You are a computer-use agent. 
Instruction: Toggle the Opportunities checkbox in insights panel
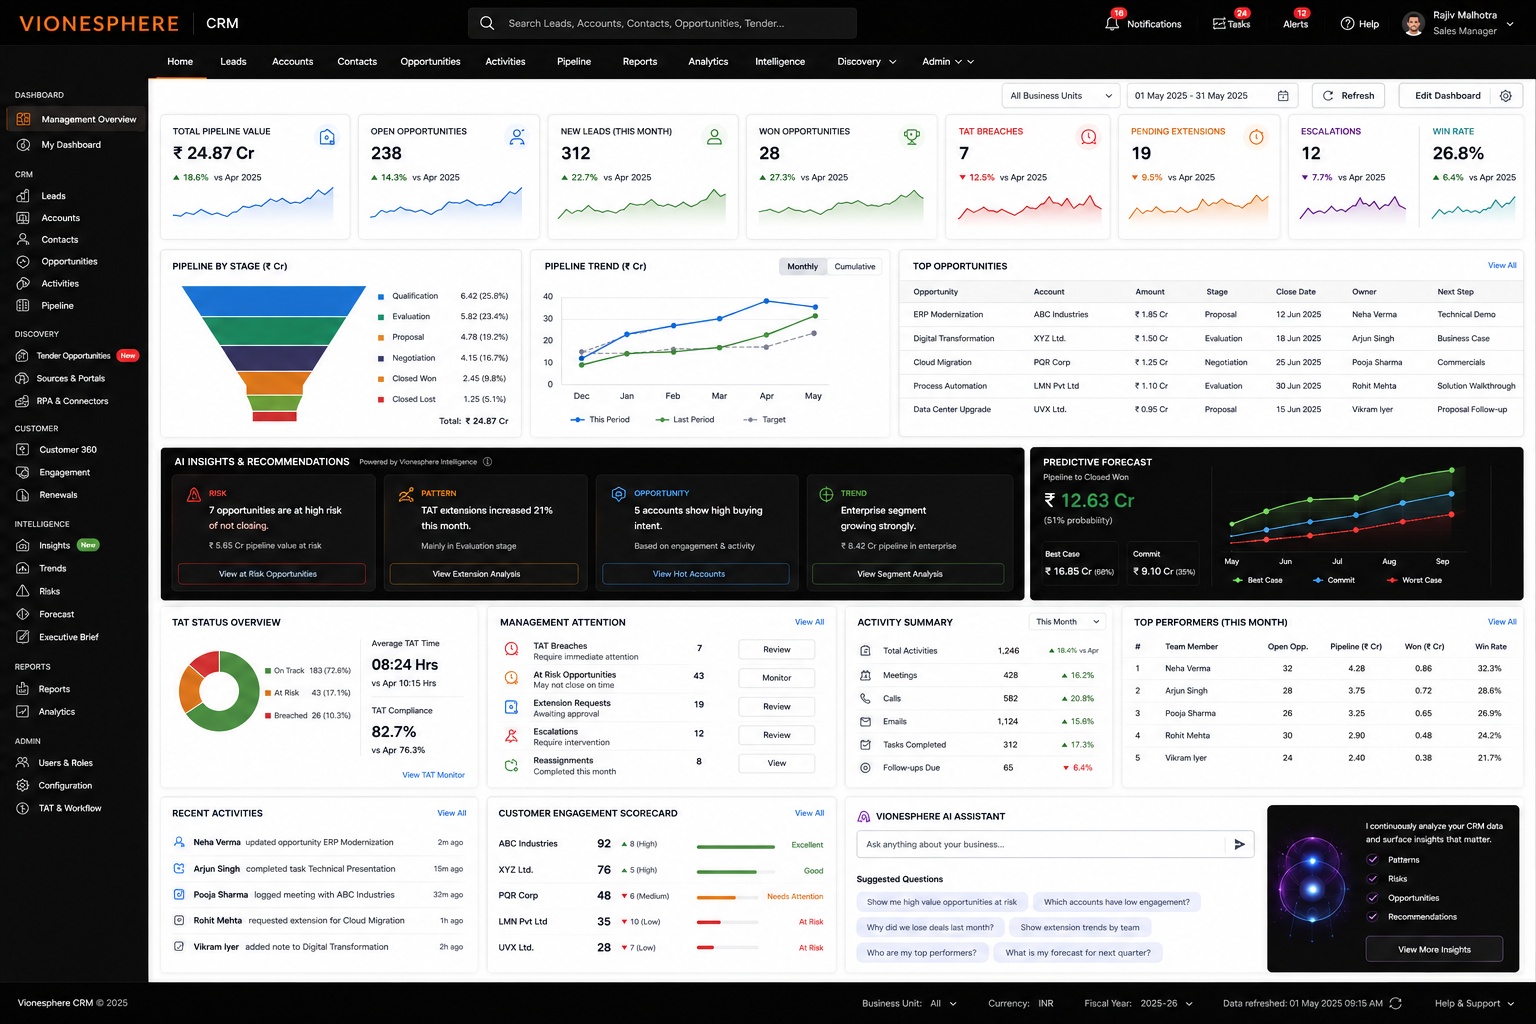pyautogui.click(x=1373, y=898)
